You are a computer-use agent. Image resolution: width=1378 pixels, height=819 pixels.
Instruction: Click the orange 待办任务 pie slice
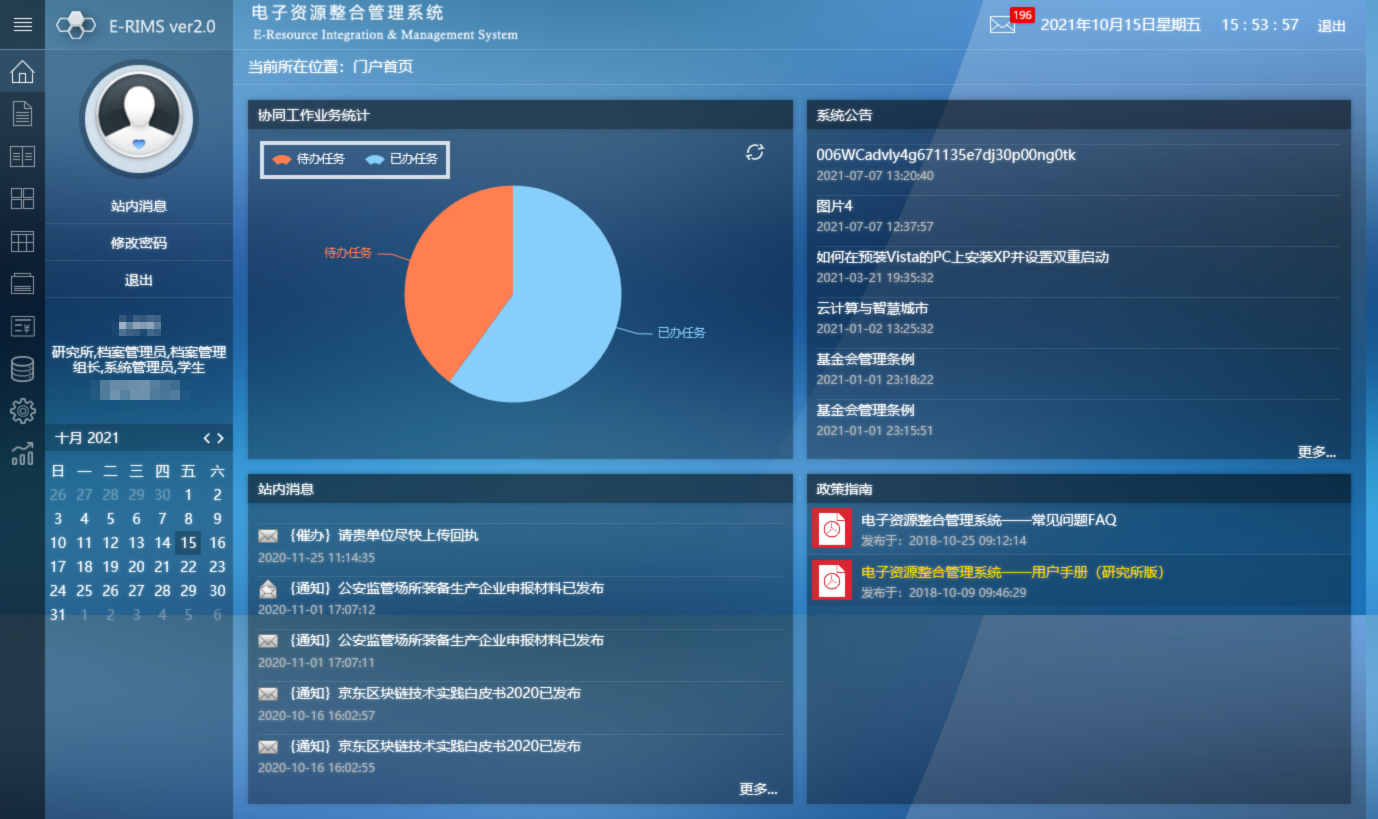pos(455,290)
